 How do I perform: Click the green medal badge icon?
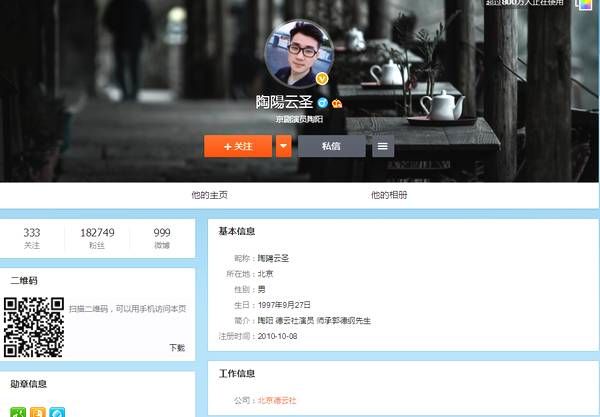click(x=18, y=412)
